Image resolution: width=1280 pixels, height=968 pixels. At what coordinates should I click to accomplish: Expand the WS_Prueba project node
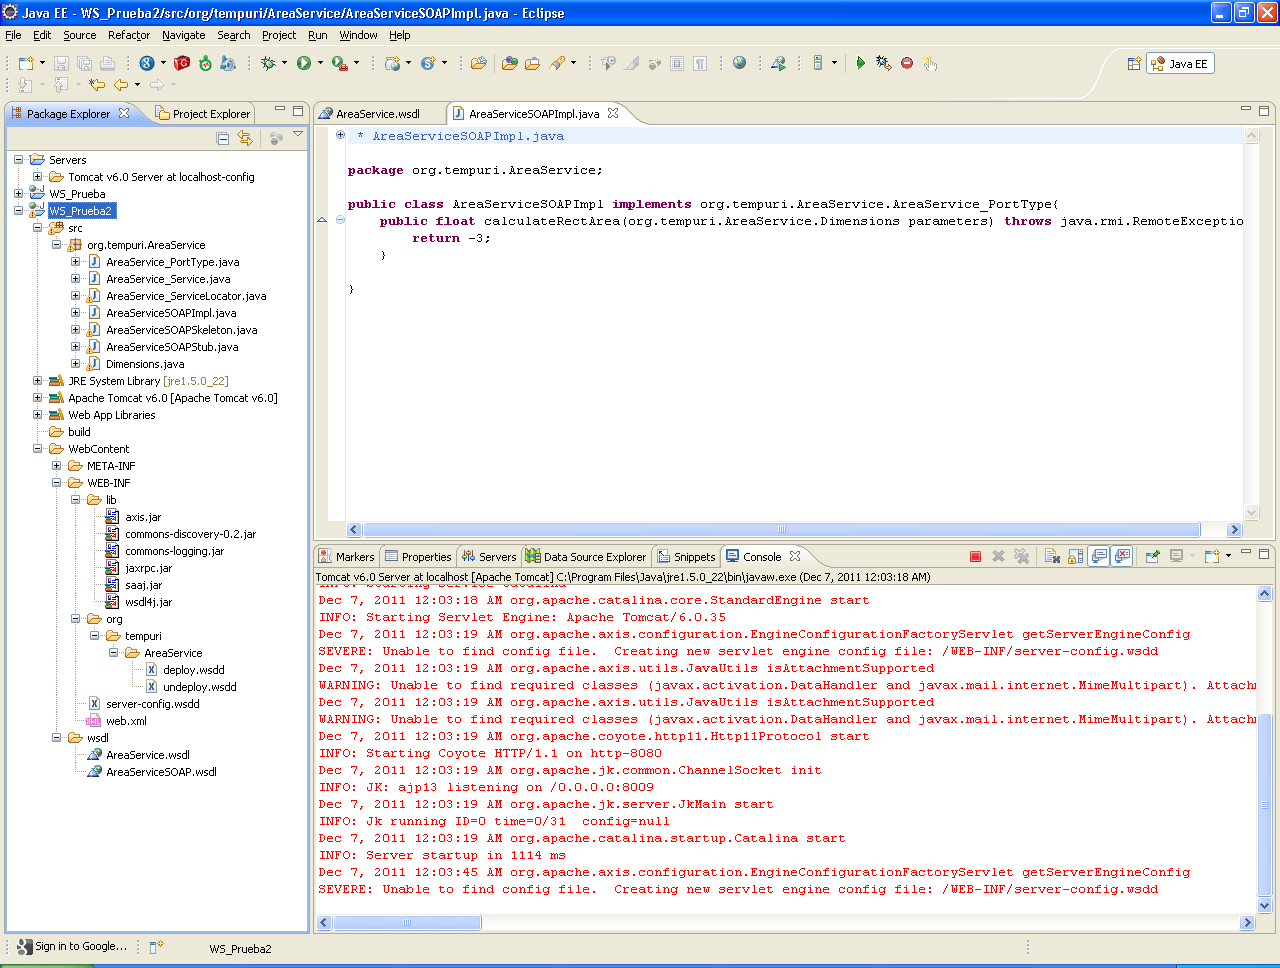(18, 194)
